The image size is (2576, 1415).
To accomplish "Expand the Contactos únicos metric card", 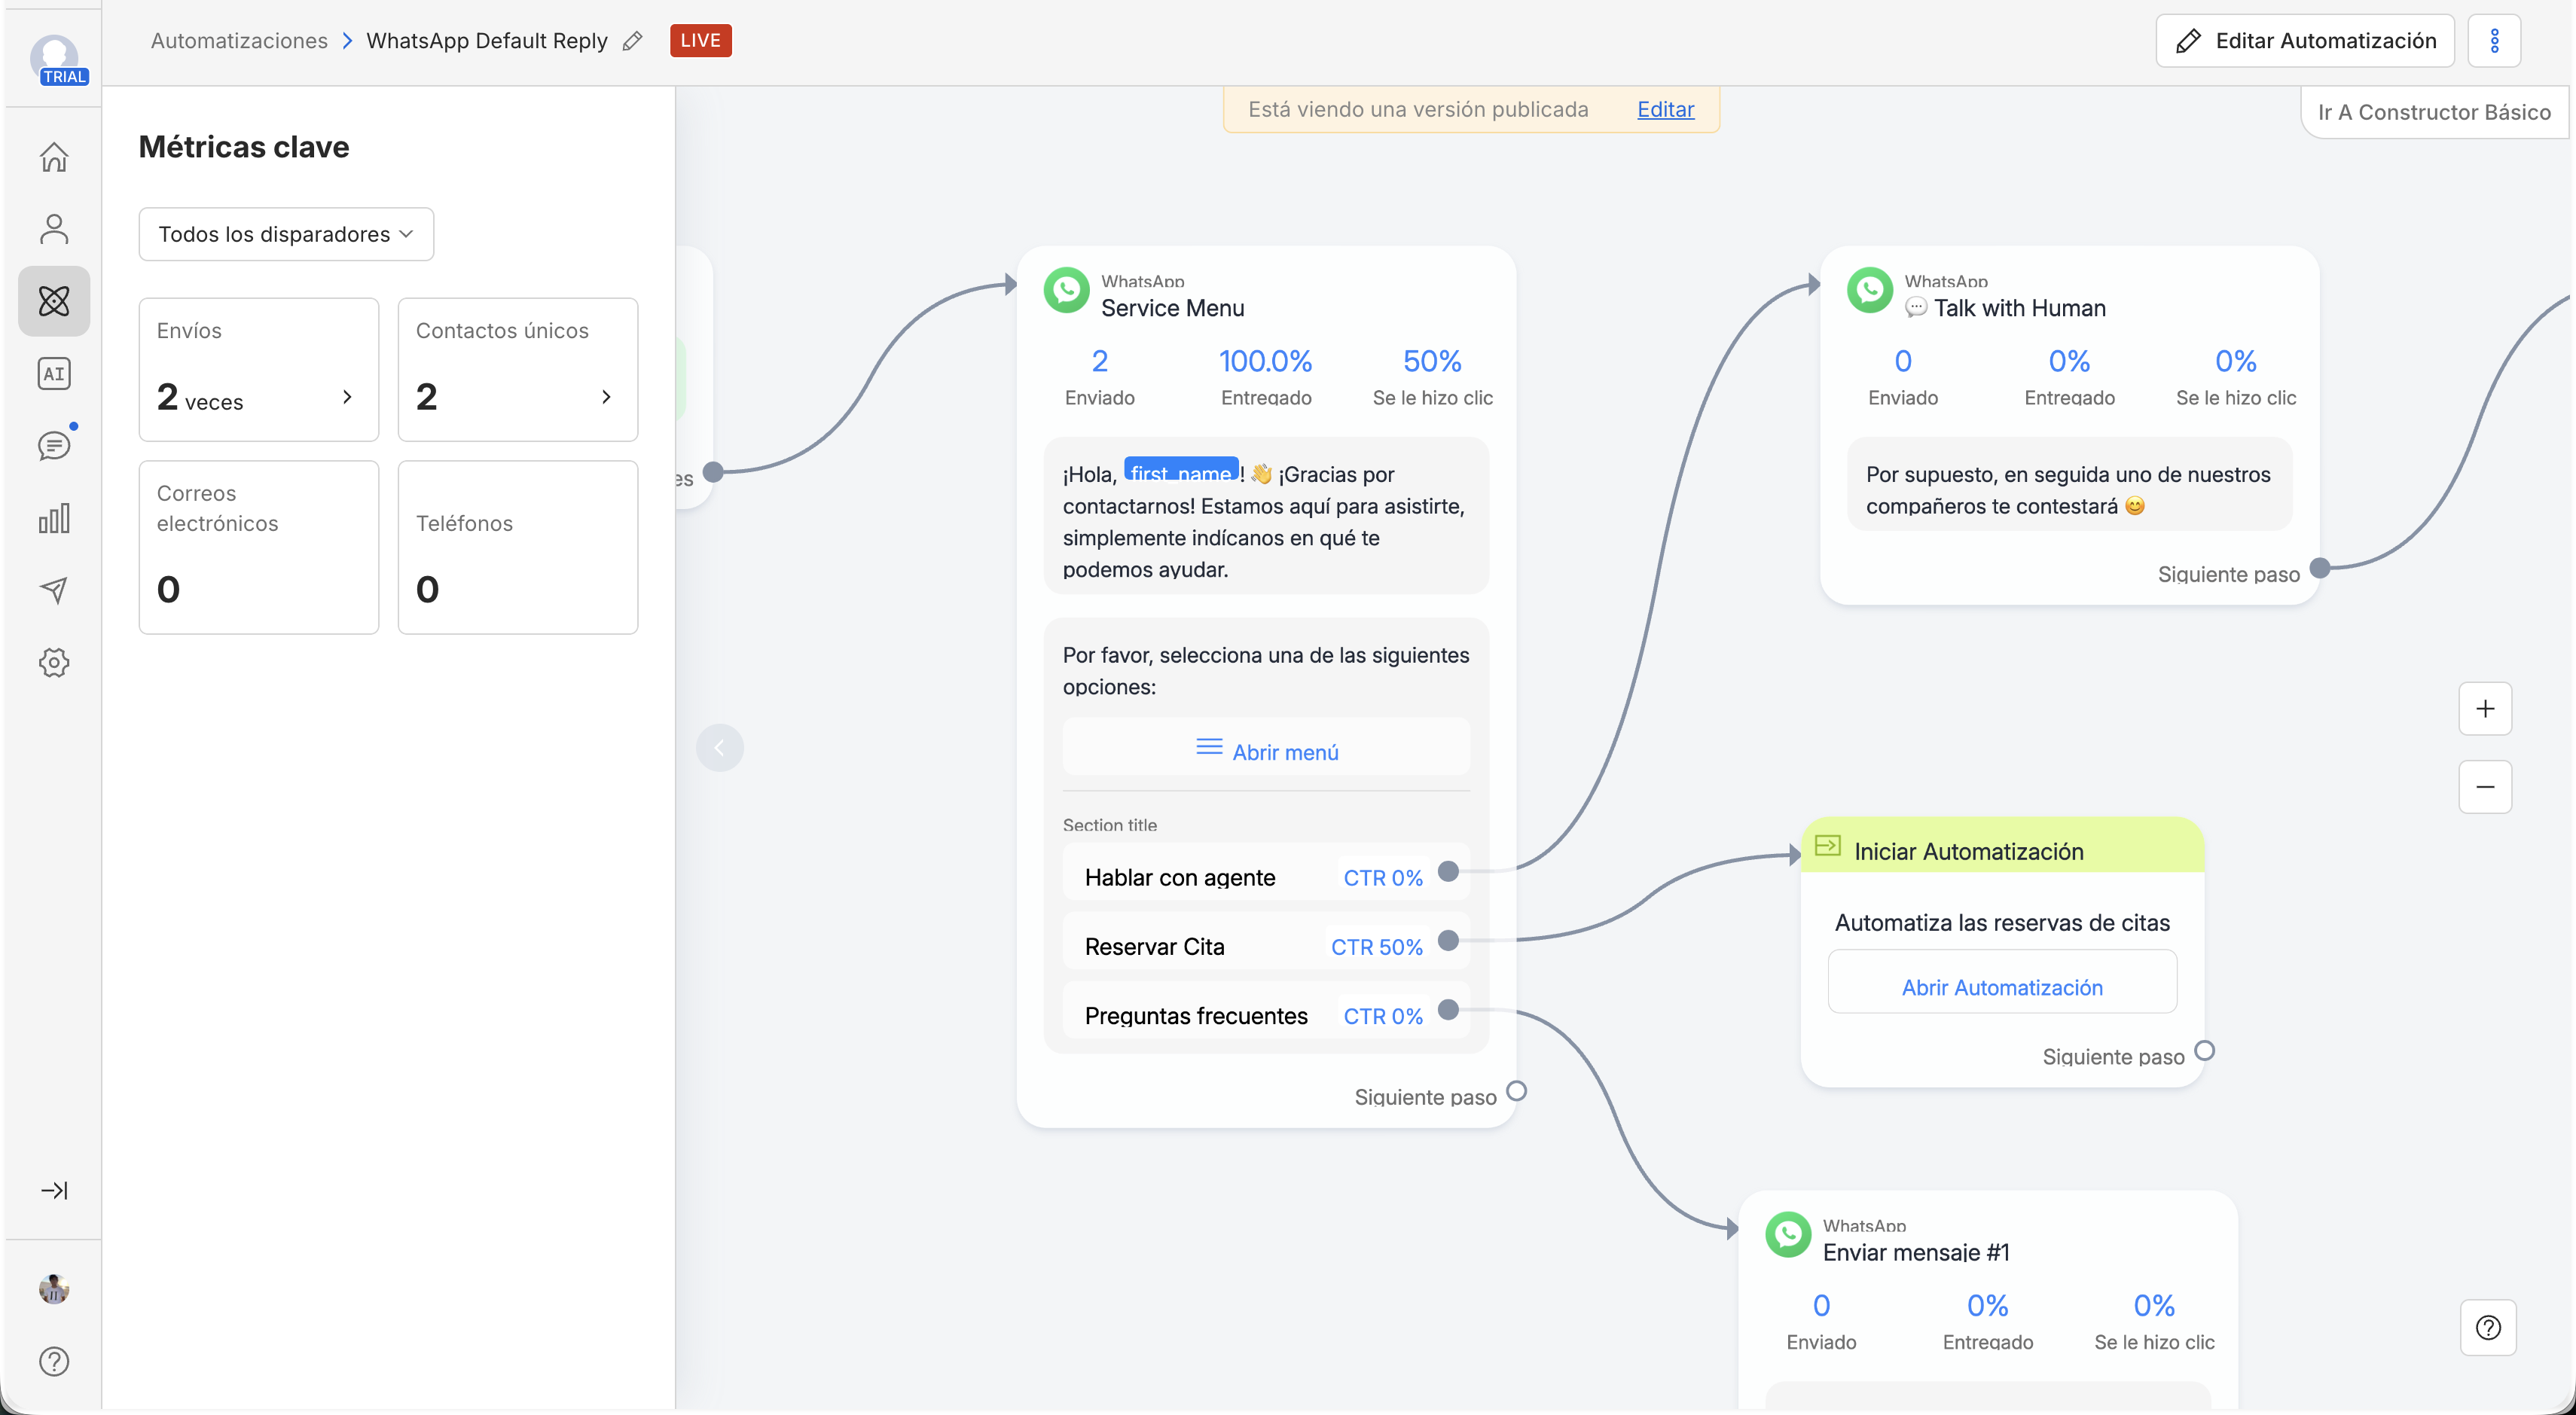I will (518, 369).
